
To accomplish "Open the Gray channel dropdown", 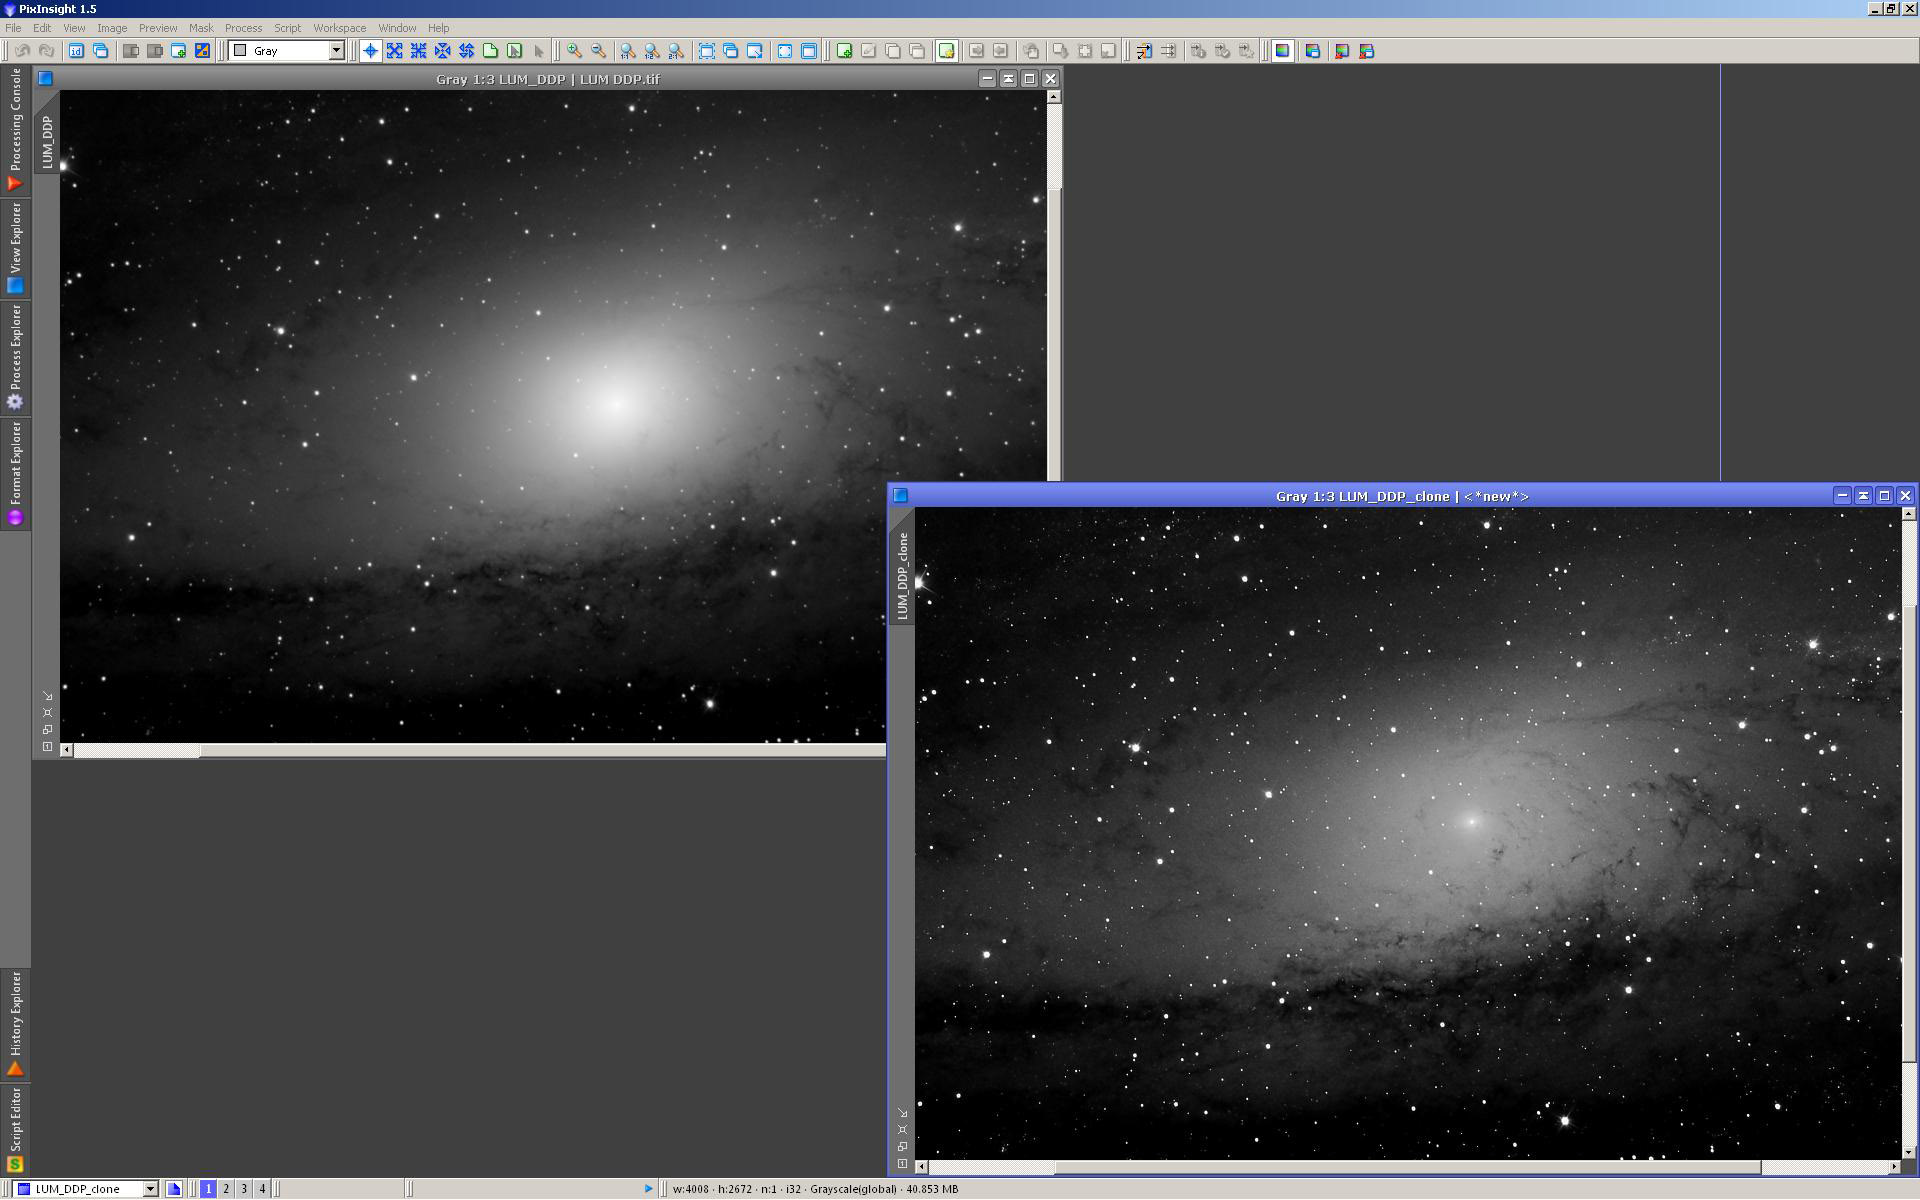I will pyautogui.click(x=336, y=51).
